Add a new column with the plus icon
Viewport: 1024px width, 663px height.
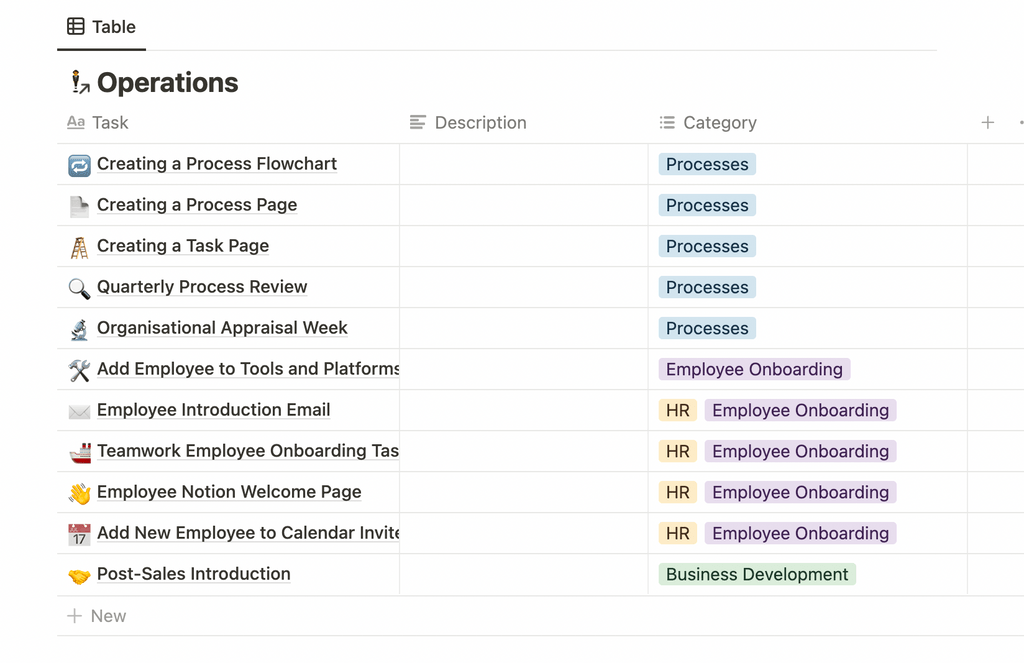click(987, 123)
